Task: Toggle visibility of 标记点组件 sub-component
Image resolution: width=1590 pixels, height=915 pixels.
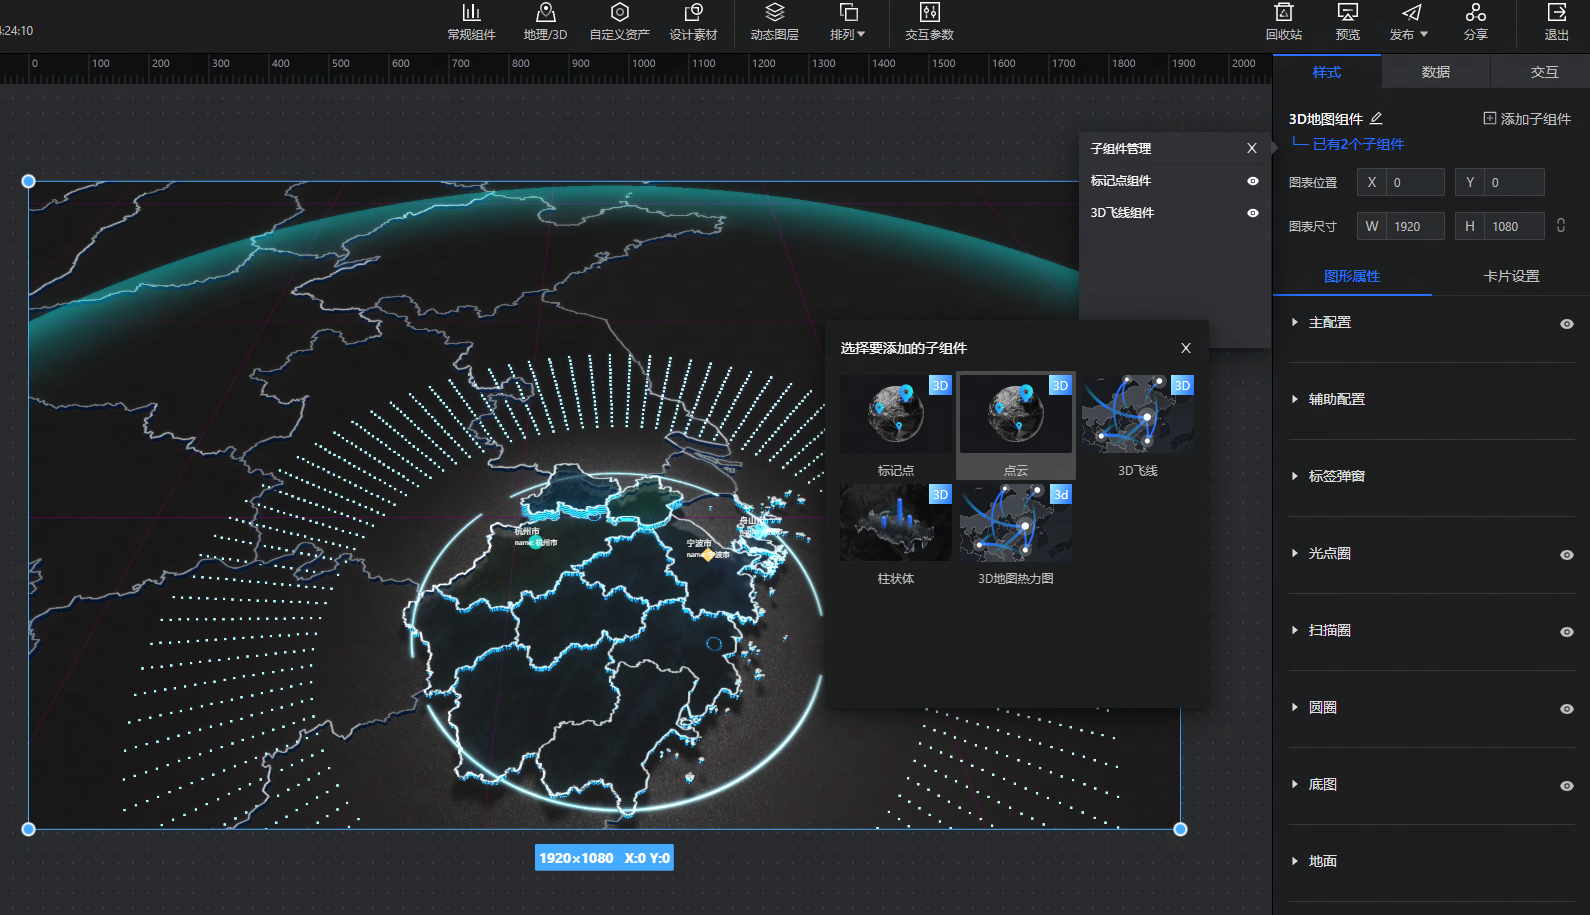Action: point(1252,181)
